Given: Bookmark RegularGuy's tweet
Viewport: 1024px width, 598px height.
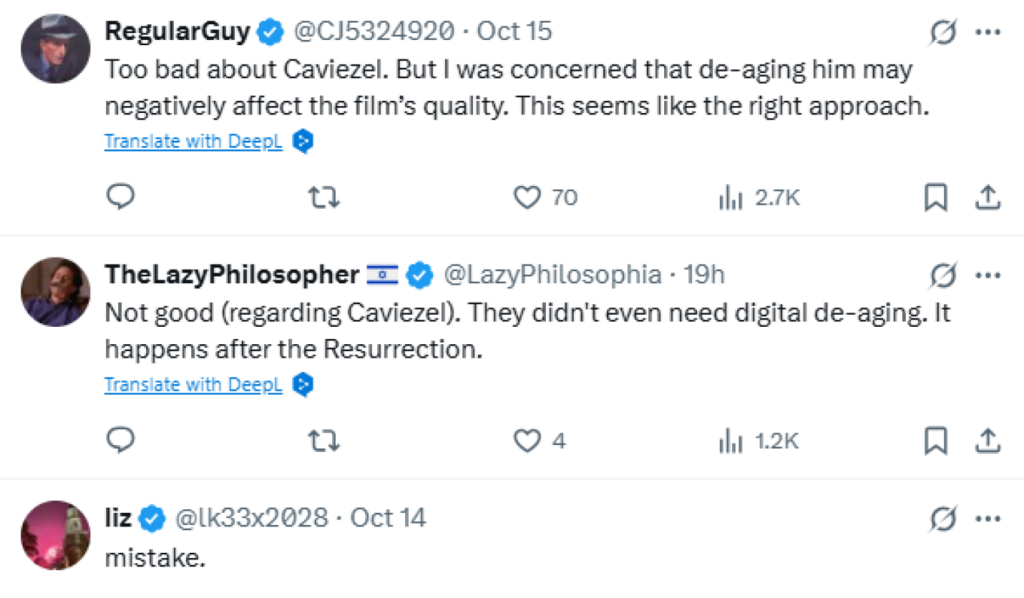Looking at the screenshot, I should (935, 198).
